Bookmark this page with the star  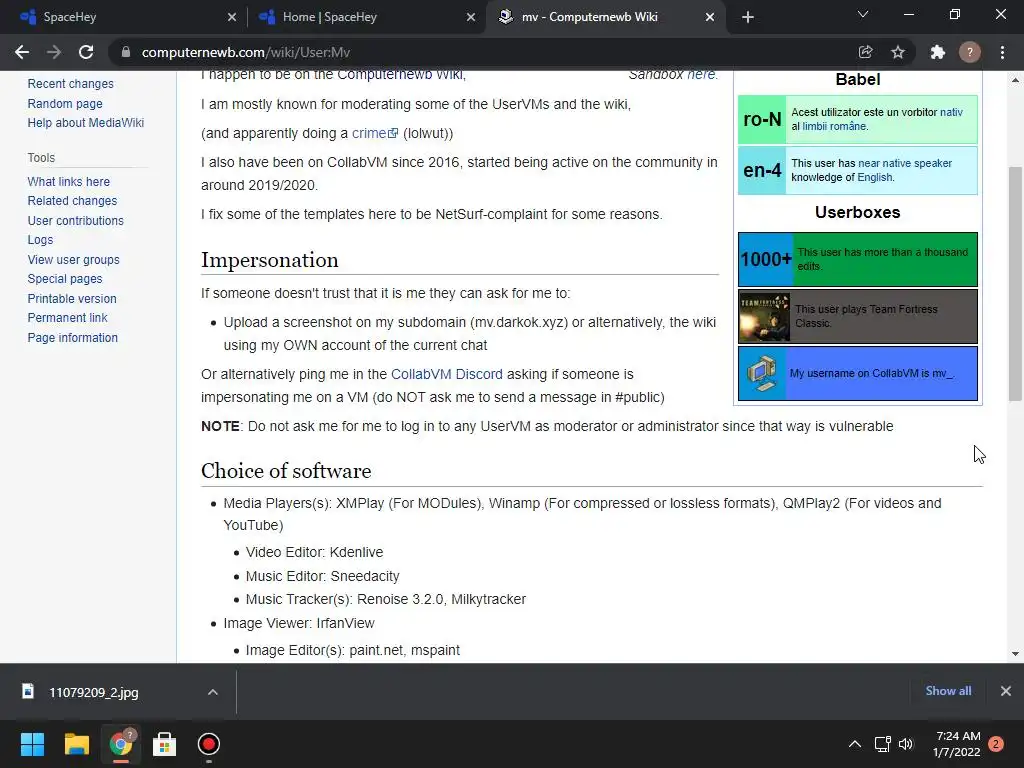[898, 52]
